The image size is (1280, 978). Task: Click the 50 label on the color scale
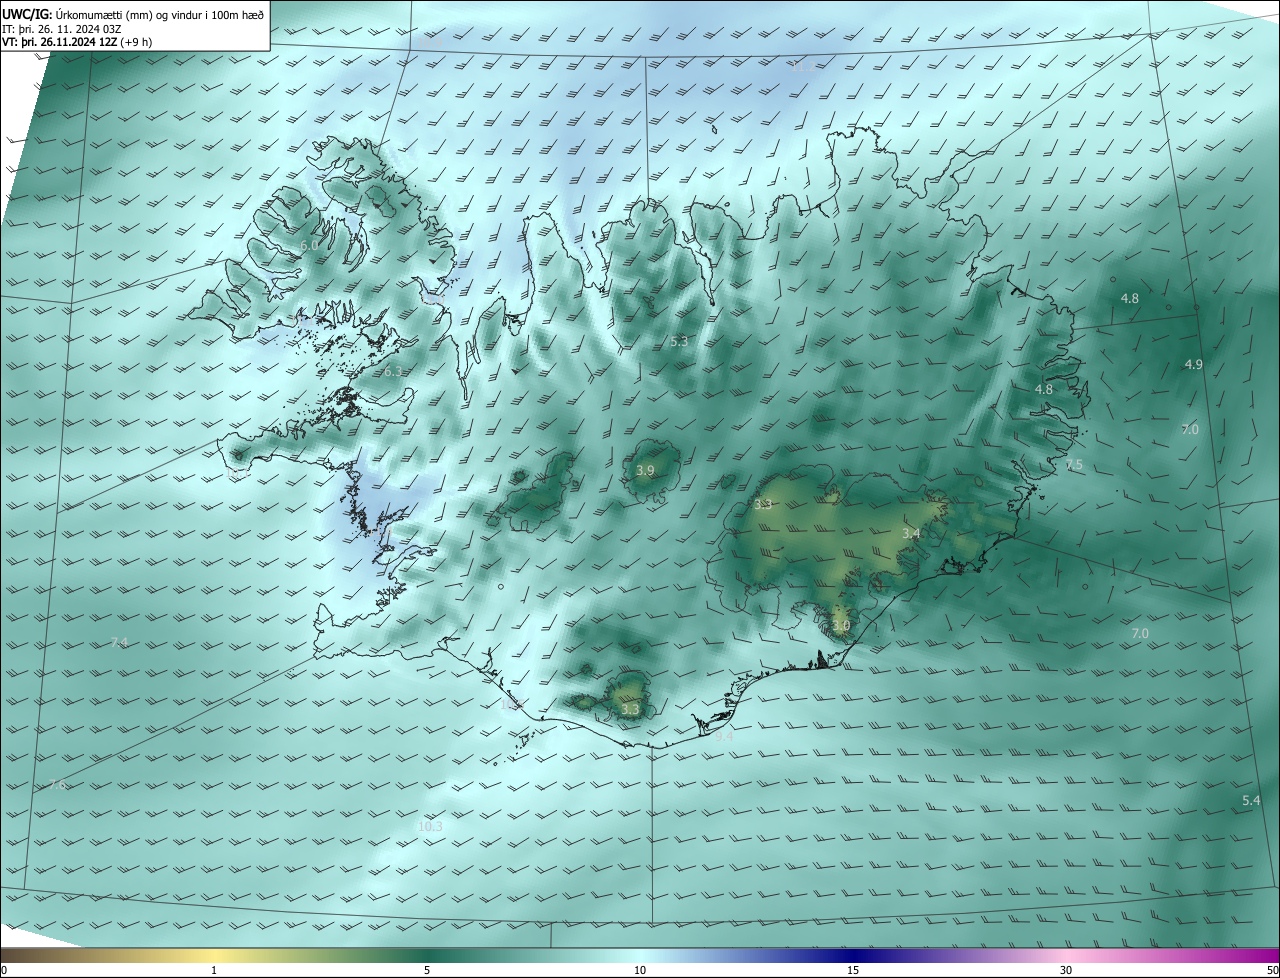(1271, 970)
